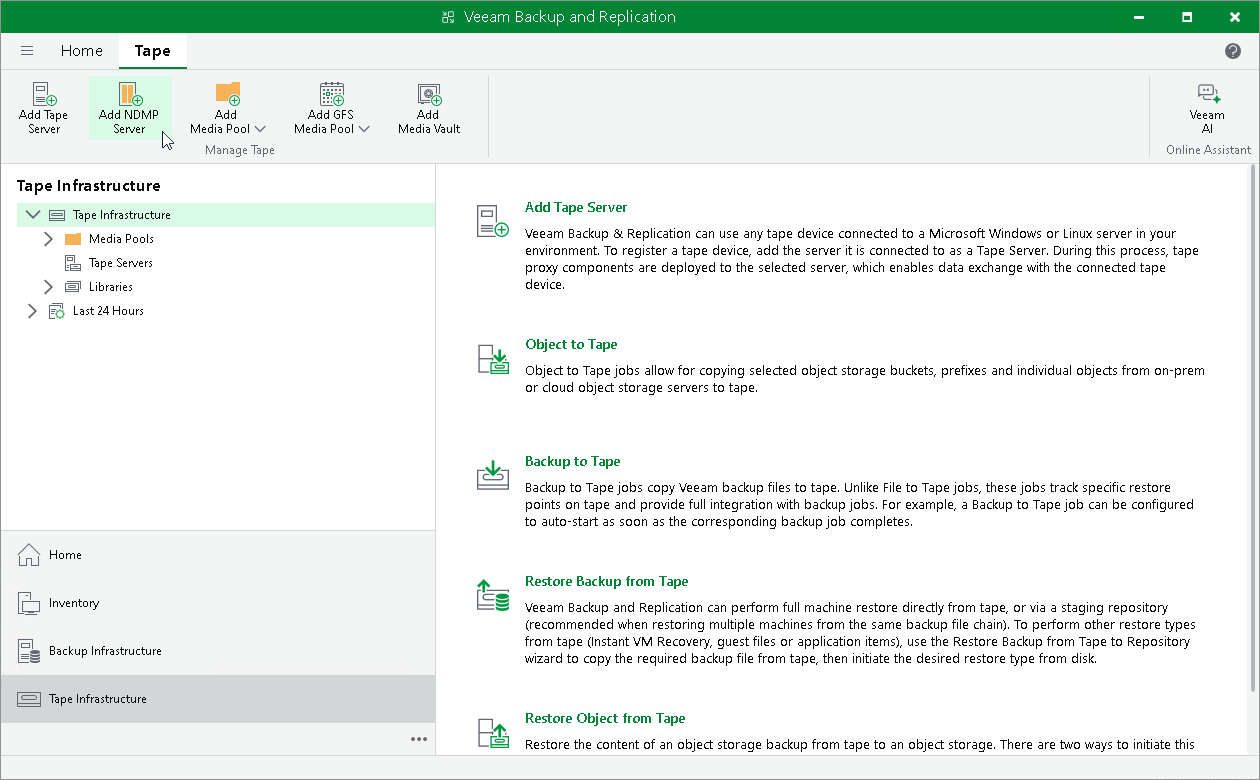Click the Tape Infrastructure root node icon

tap(57, 215)
